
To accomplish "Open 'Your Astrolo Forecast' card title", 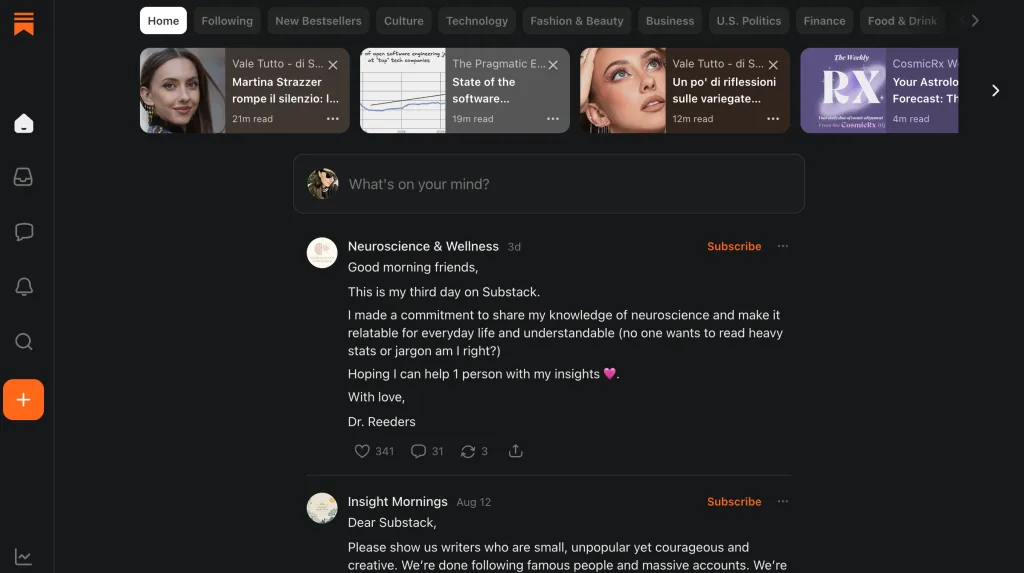I will pos(925,90).
